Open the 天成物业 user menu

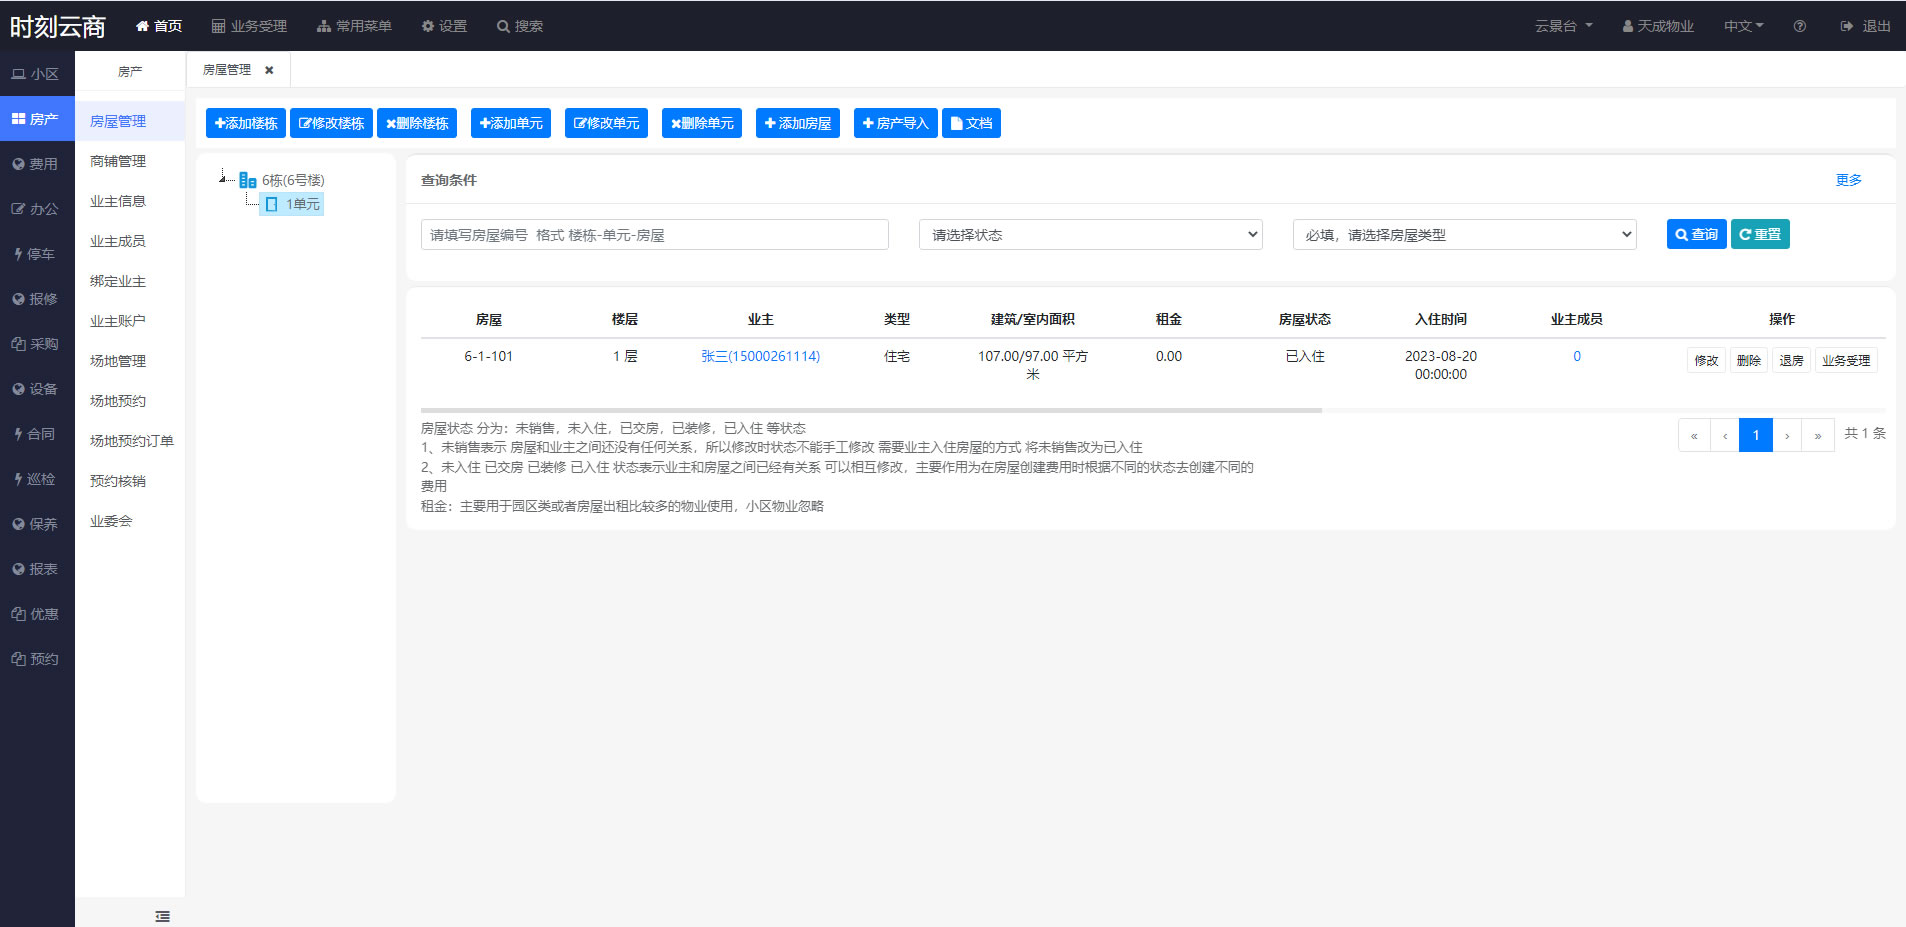(x=1658, y=26)
